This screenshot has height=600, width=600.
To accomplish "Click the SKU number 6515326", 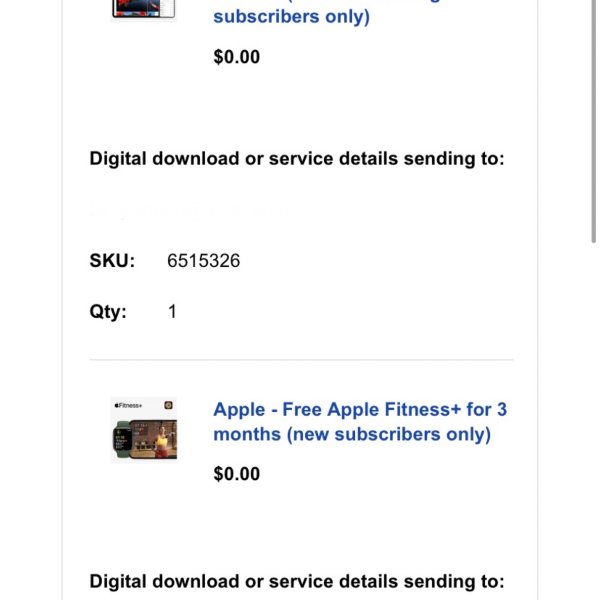I will pos(204,261).
